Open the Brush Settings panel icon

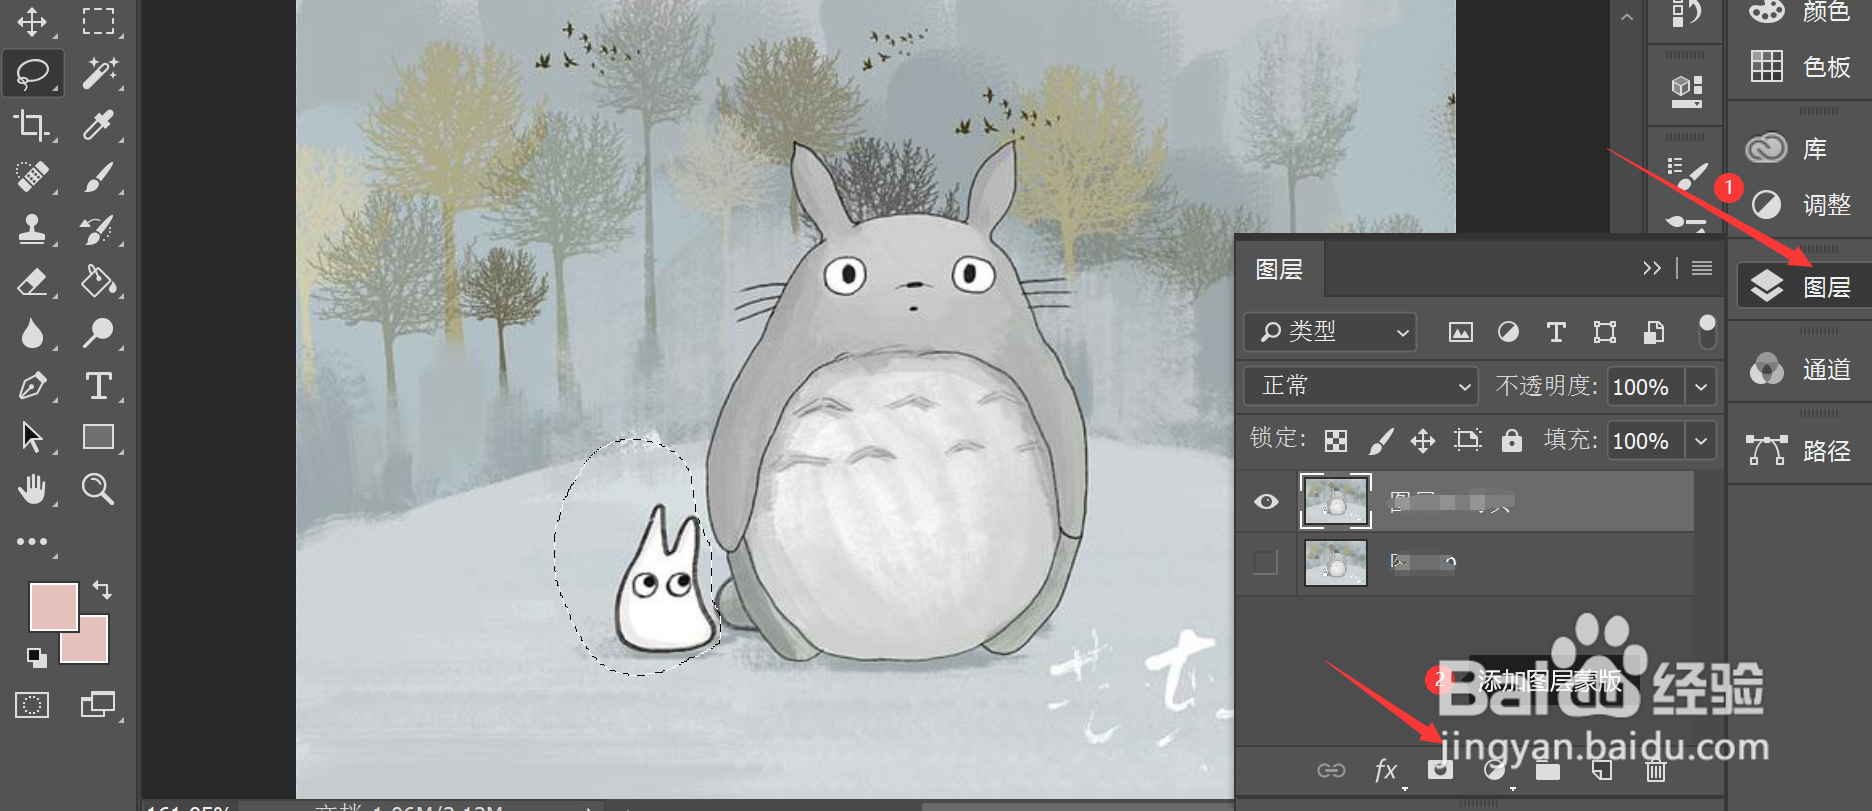click(x=1686, y=173)
